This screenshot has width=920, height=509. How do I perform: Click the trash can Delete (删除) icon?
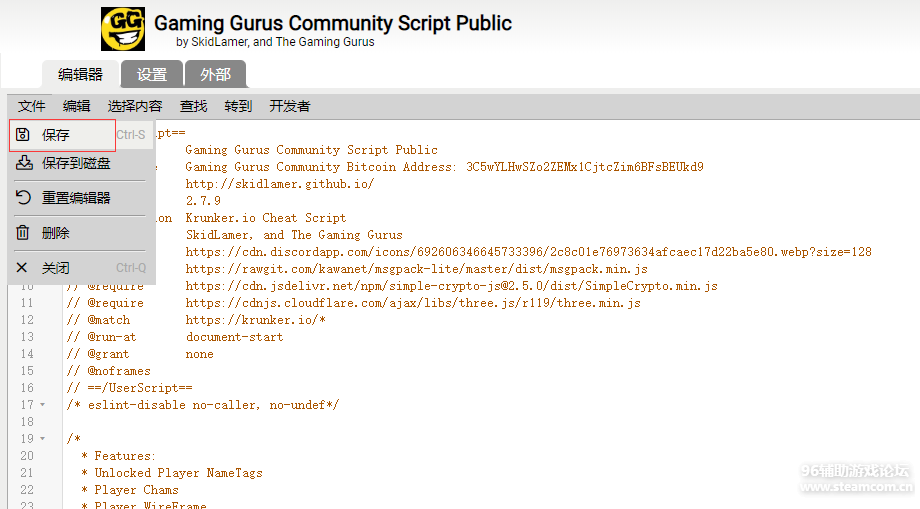[x=23, y=233]
